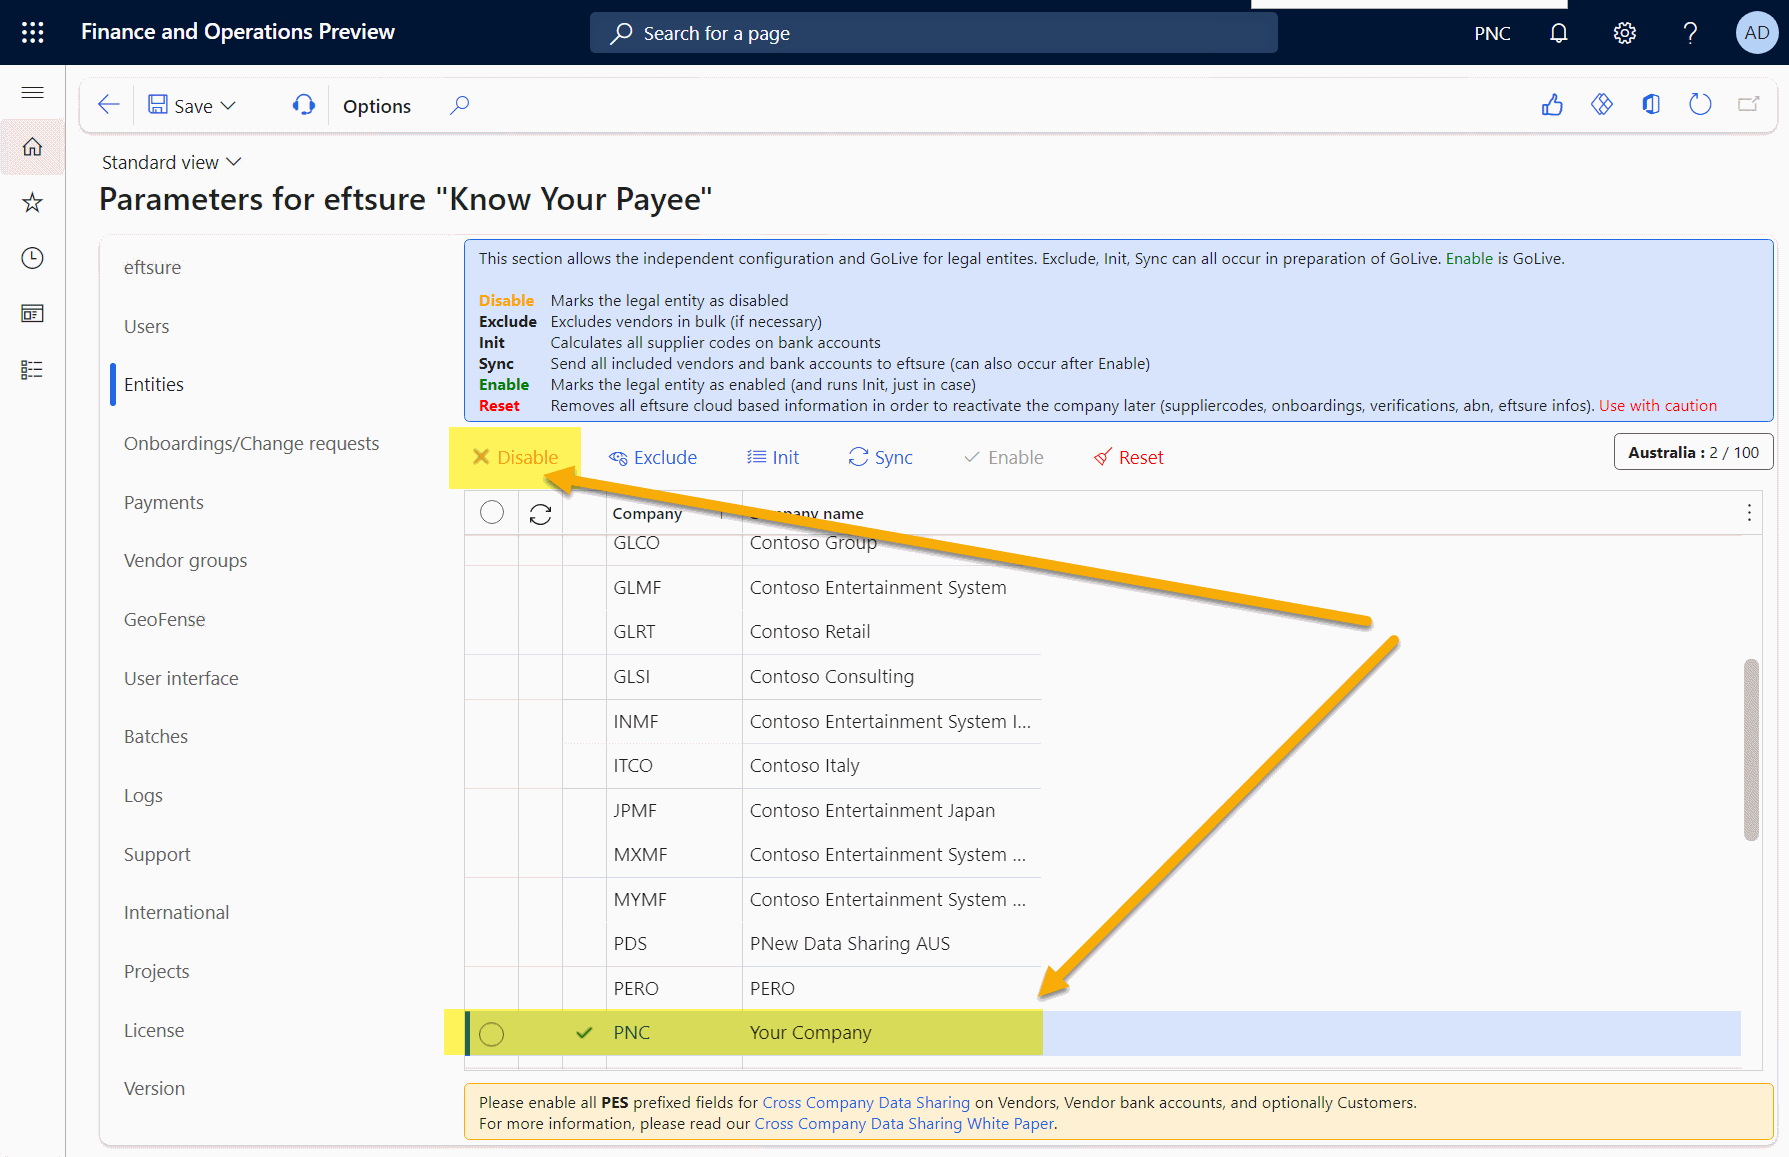Screen dimensions: 1789x1157
Task: Open the Payments tab
Action: click(x=164, y=502)
